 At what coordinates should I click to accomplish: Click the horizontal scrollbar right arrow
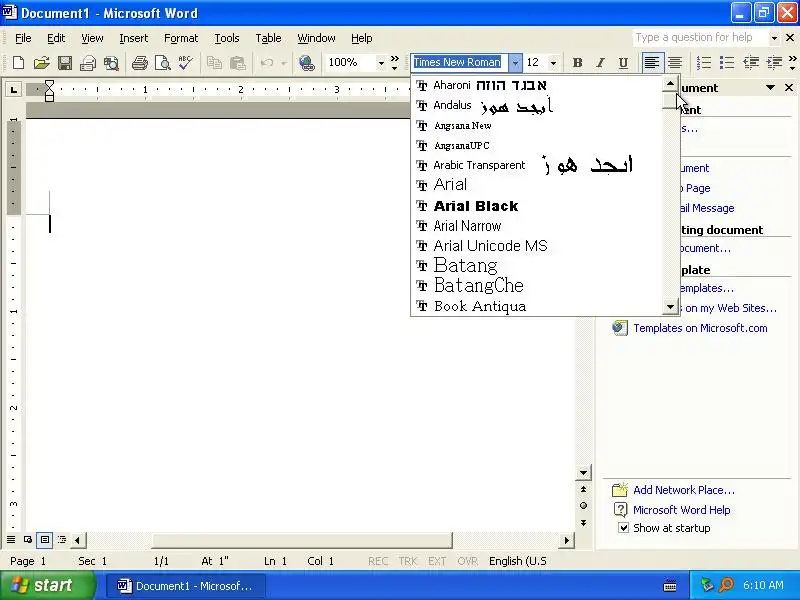[566, 540]
